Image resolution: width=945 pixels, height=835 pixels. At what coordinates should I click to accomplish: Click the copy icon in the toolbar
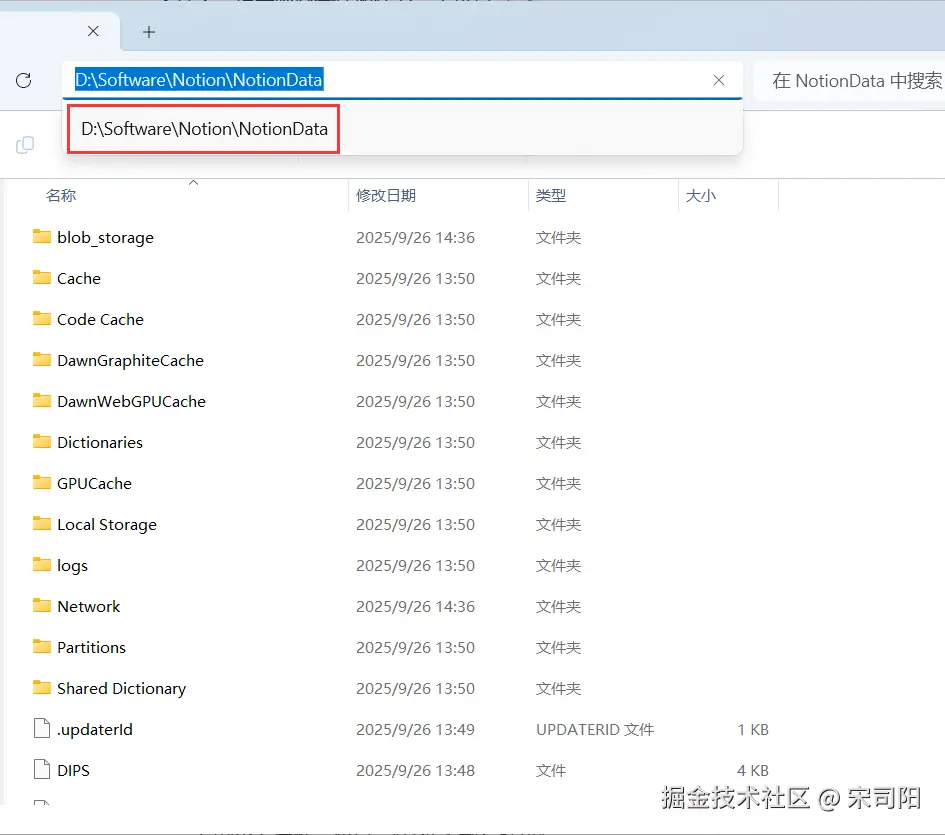click(x=25, y=145)
